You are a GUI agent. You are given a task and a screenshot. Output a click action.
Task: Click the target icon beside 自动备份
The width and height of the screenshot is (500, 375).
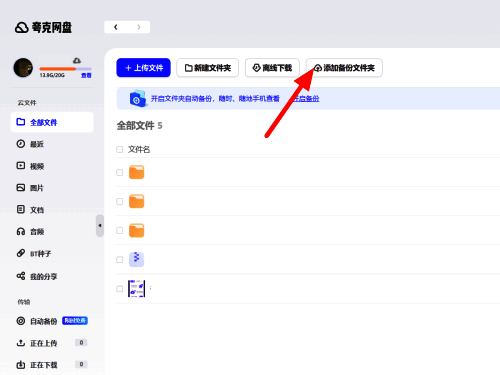pos(21,321)
